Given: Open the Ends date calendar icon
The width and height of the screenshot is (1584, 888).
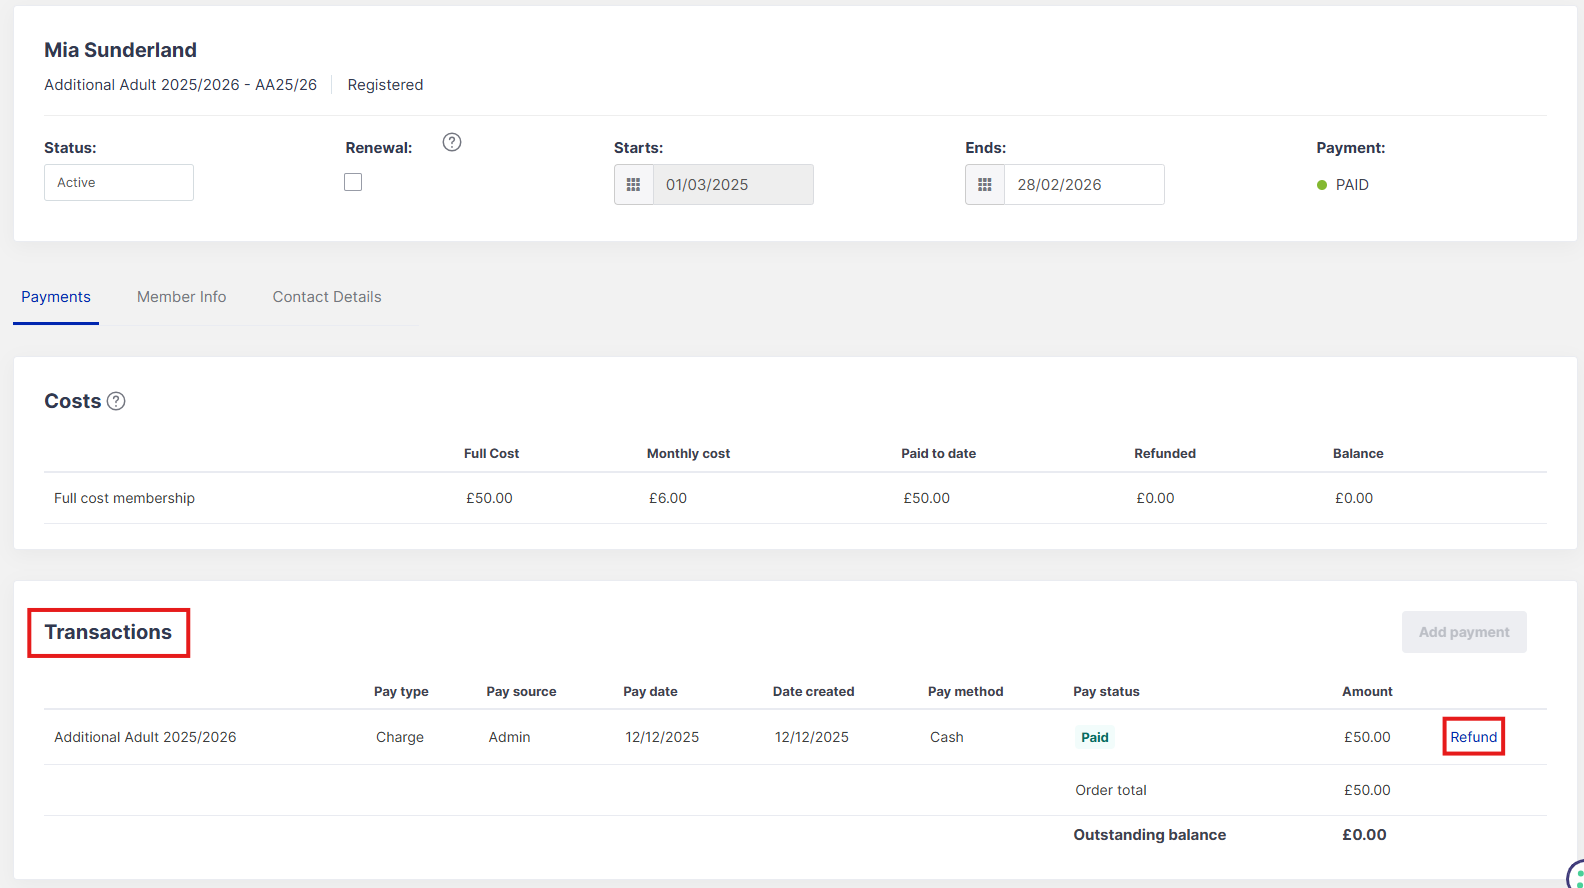Looking at the screenshot, I should pos(985,185).
